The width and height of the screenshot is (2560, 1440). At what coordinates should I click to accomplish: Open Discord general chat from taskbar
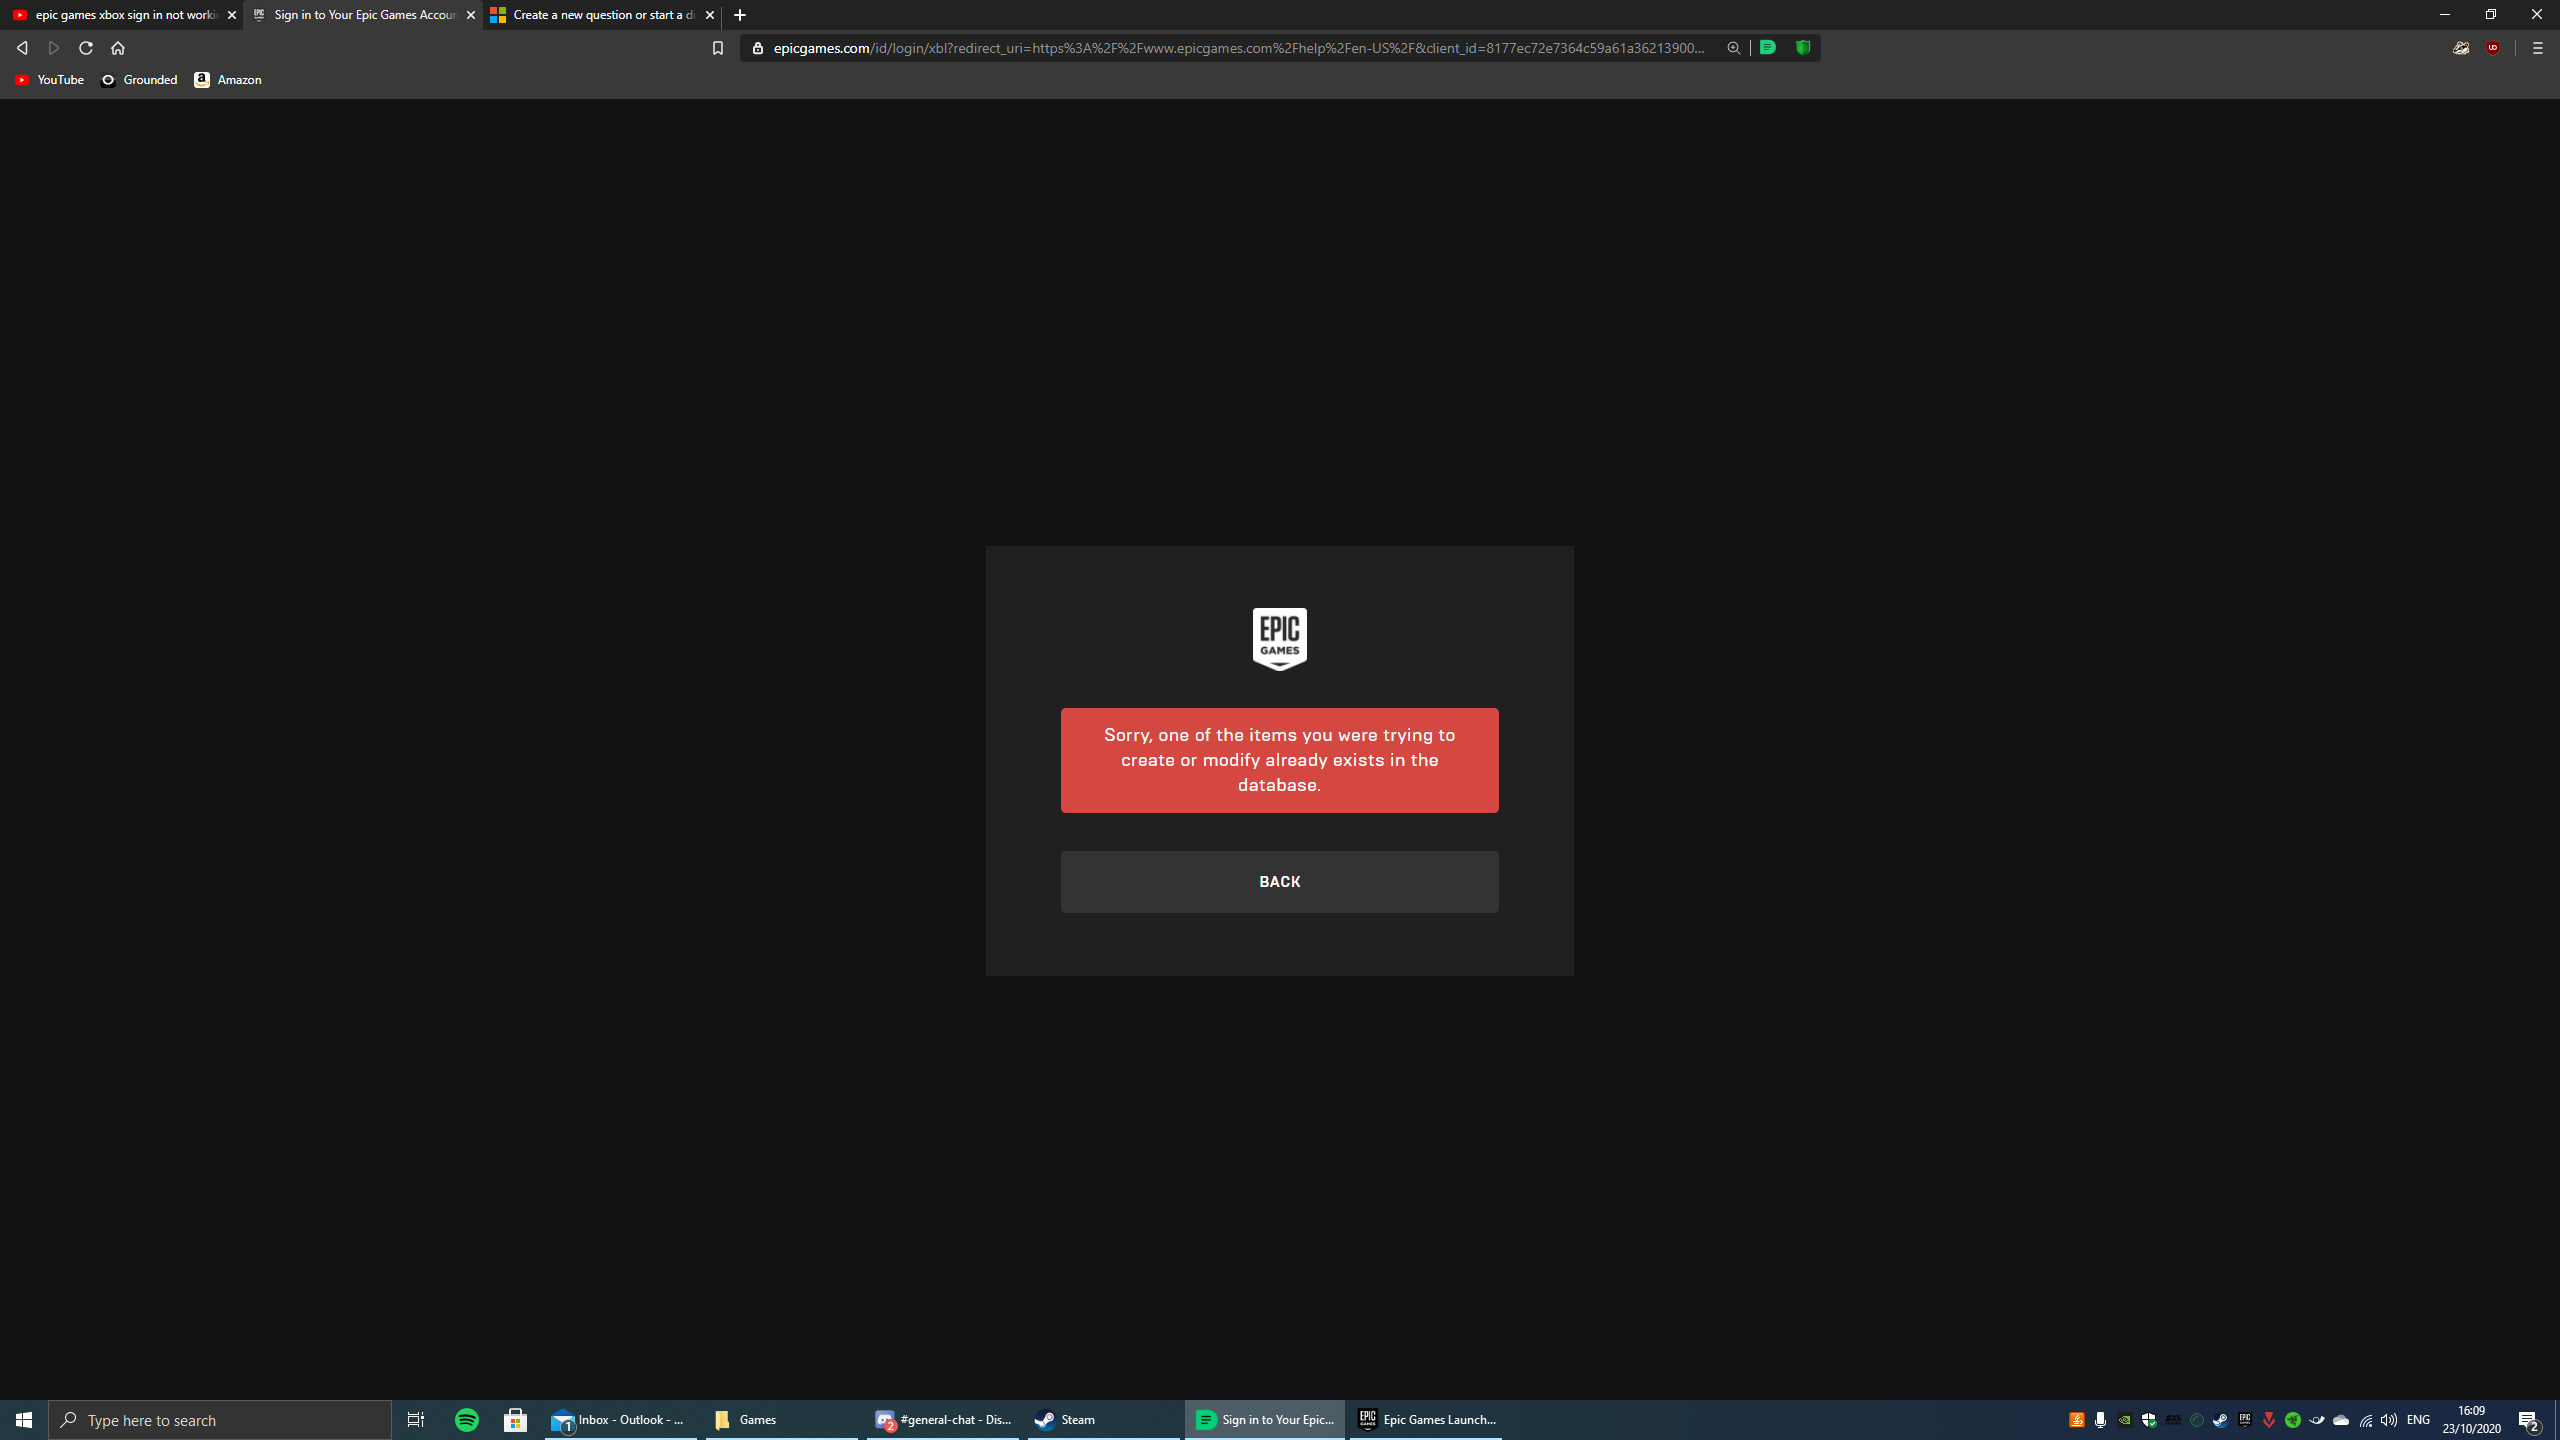(942, 1419)
